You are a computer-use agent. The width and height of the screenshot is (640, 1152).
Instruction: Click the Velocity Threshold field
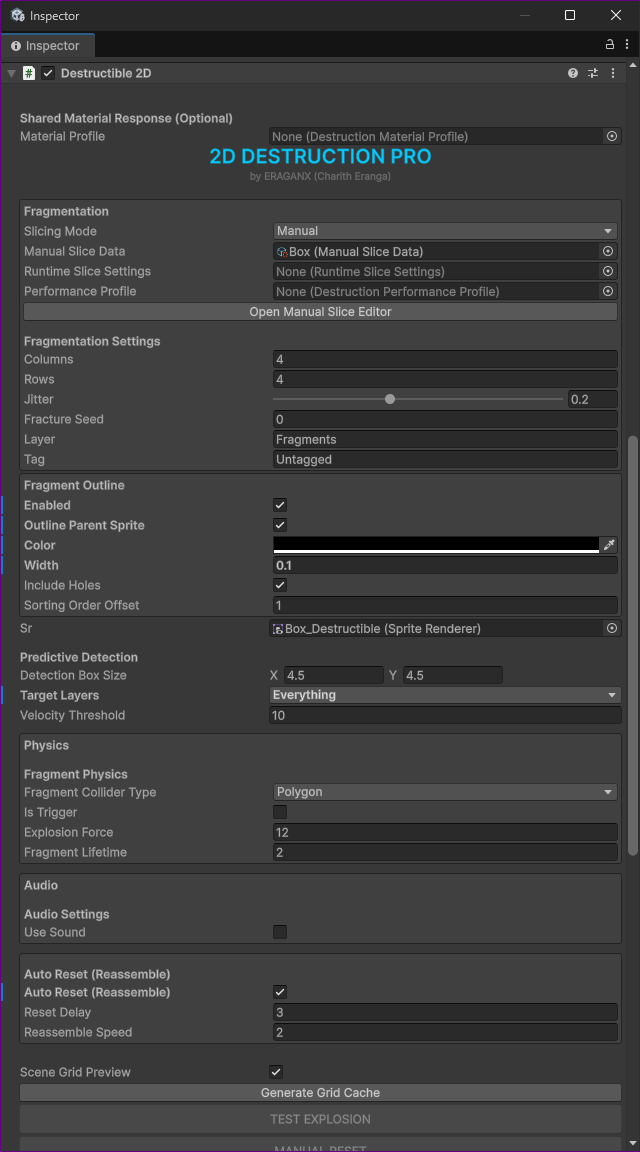pos(445,716)
